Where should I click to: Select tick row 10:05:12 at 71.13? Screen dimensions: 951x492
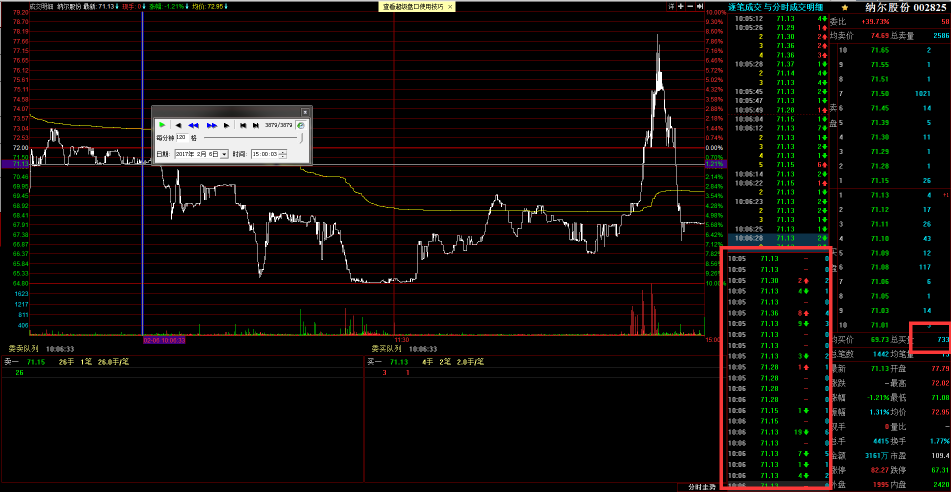pos(778,18)
